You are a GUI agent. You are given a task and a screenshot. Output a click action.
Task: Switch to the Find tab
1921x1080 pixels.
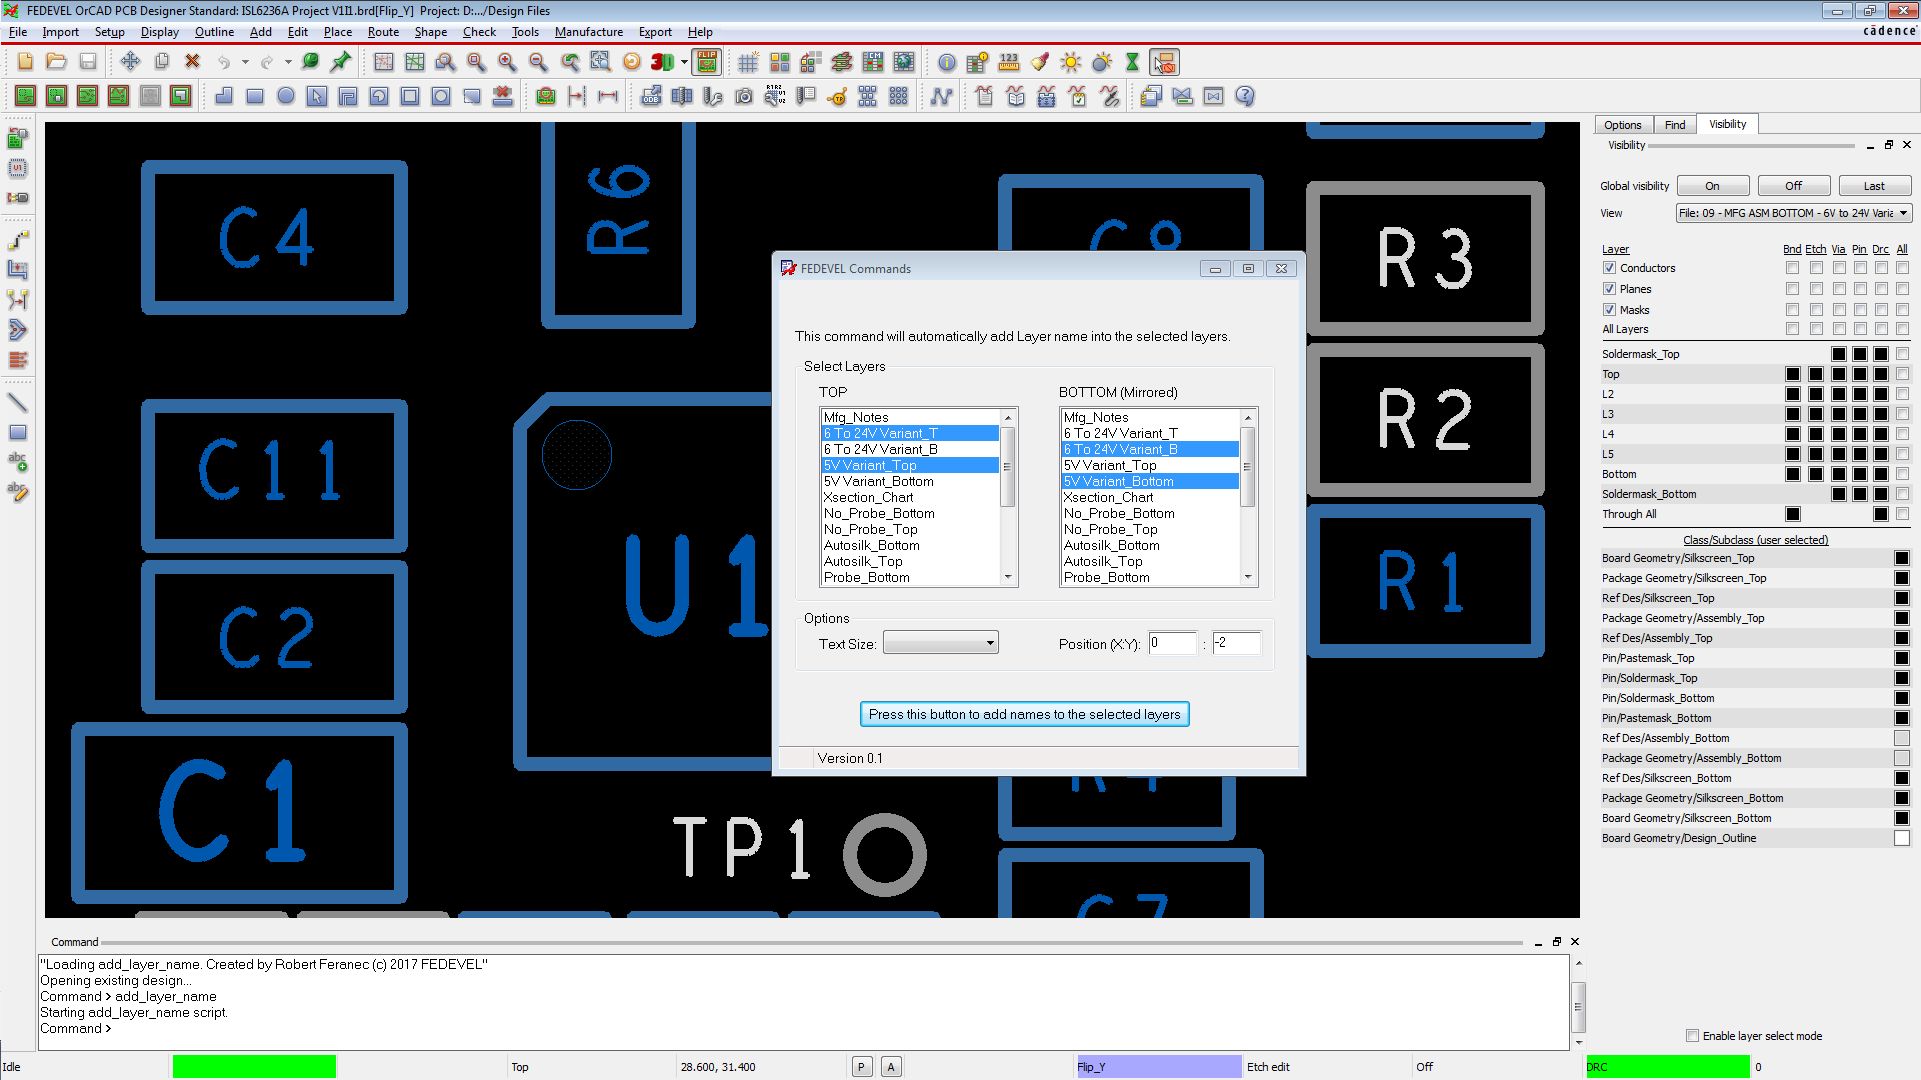point(1674,124)
